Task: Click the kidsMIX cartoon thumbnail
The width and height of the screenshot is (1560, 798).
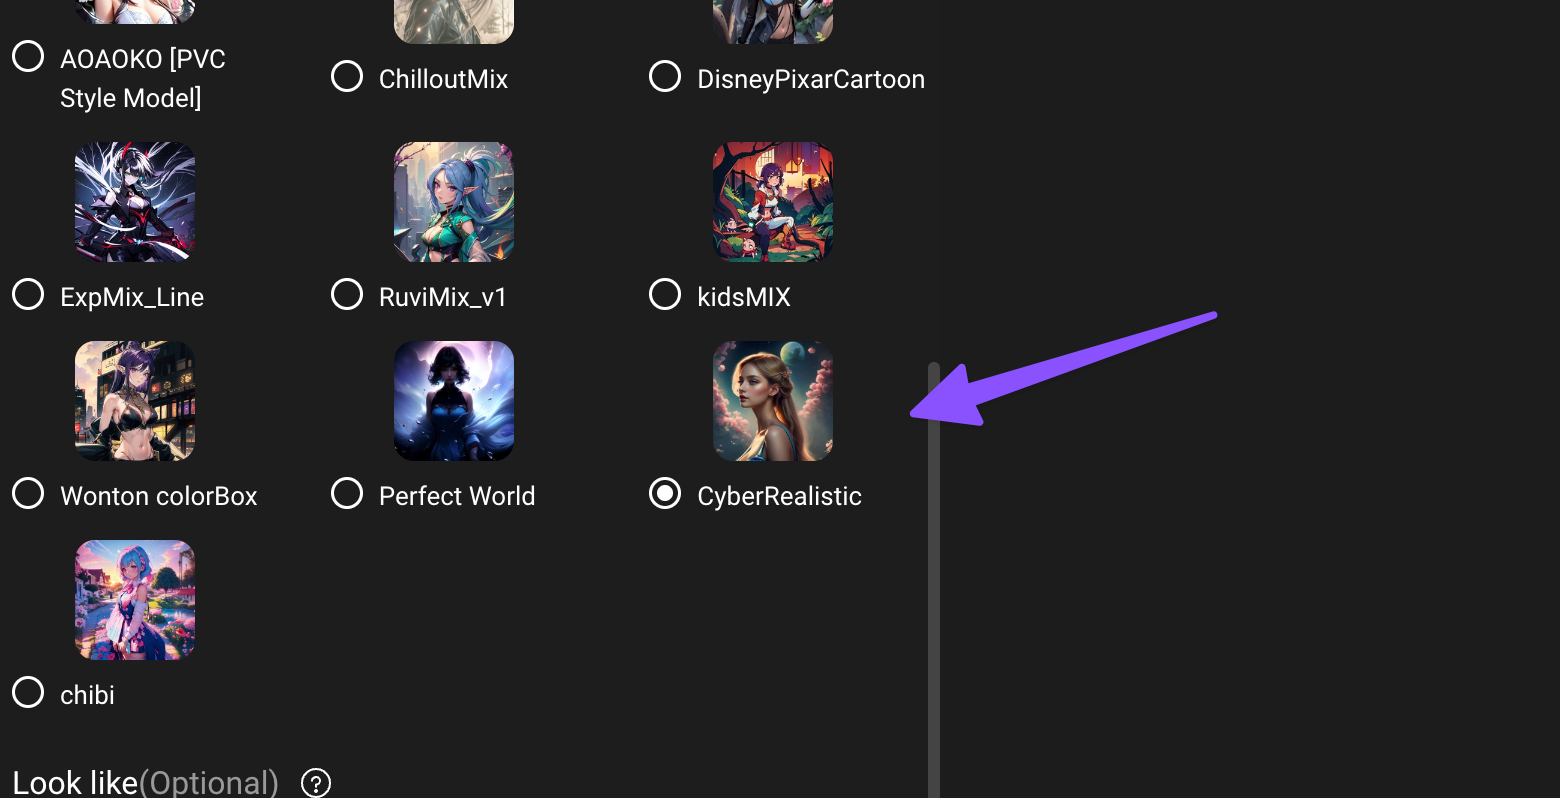Action: pyautogui.click(x=773, y=202)
